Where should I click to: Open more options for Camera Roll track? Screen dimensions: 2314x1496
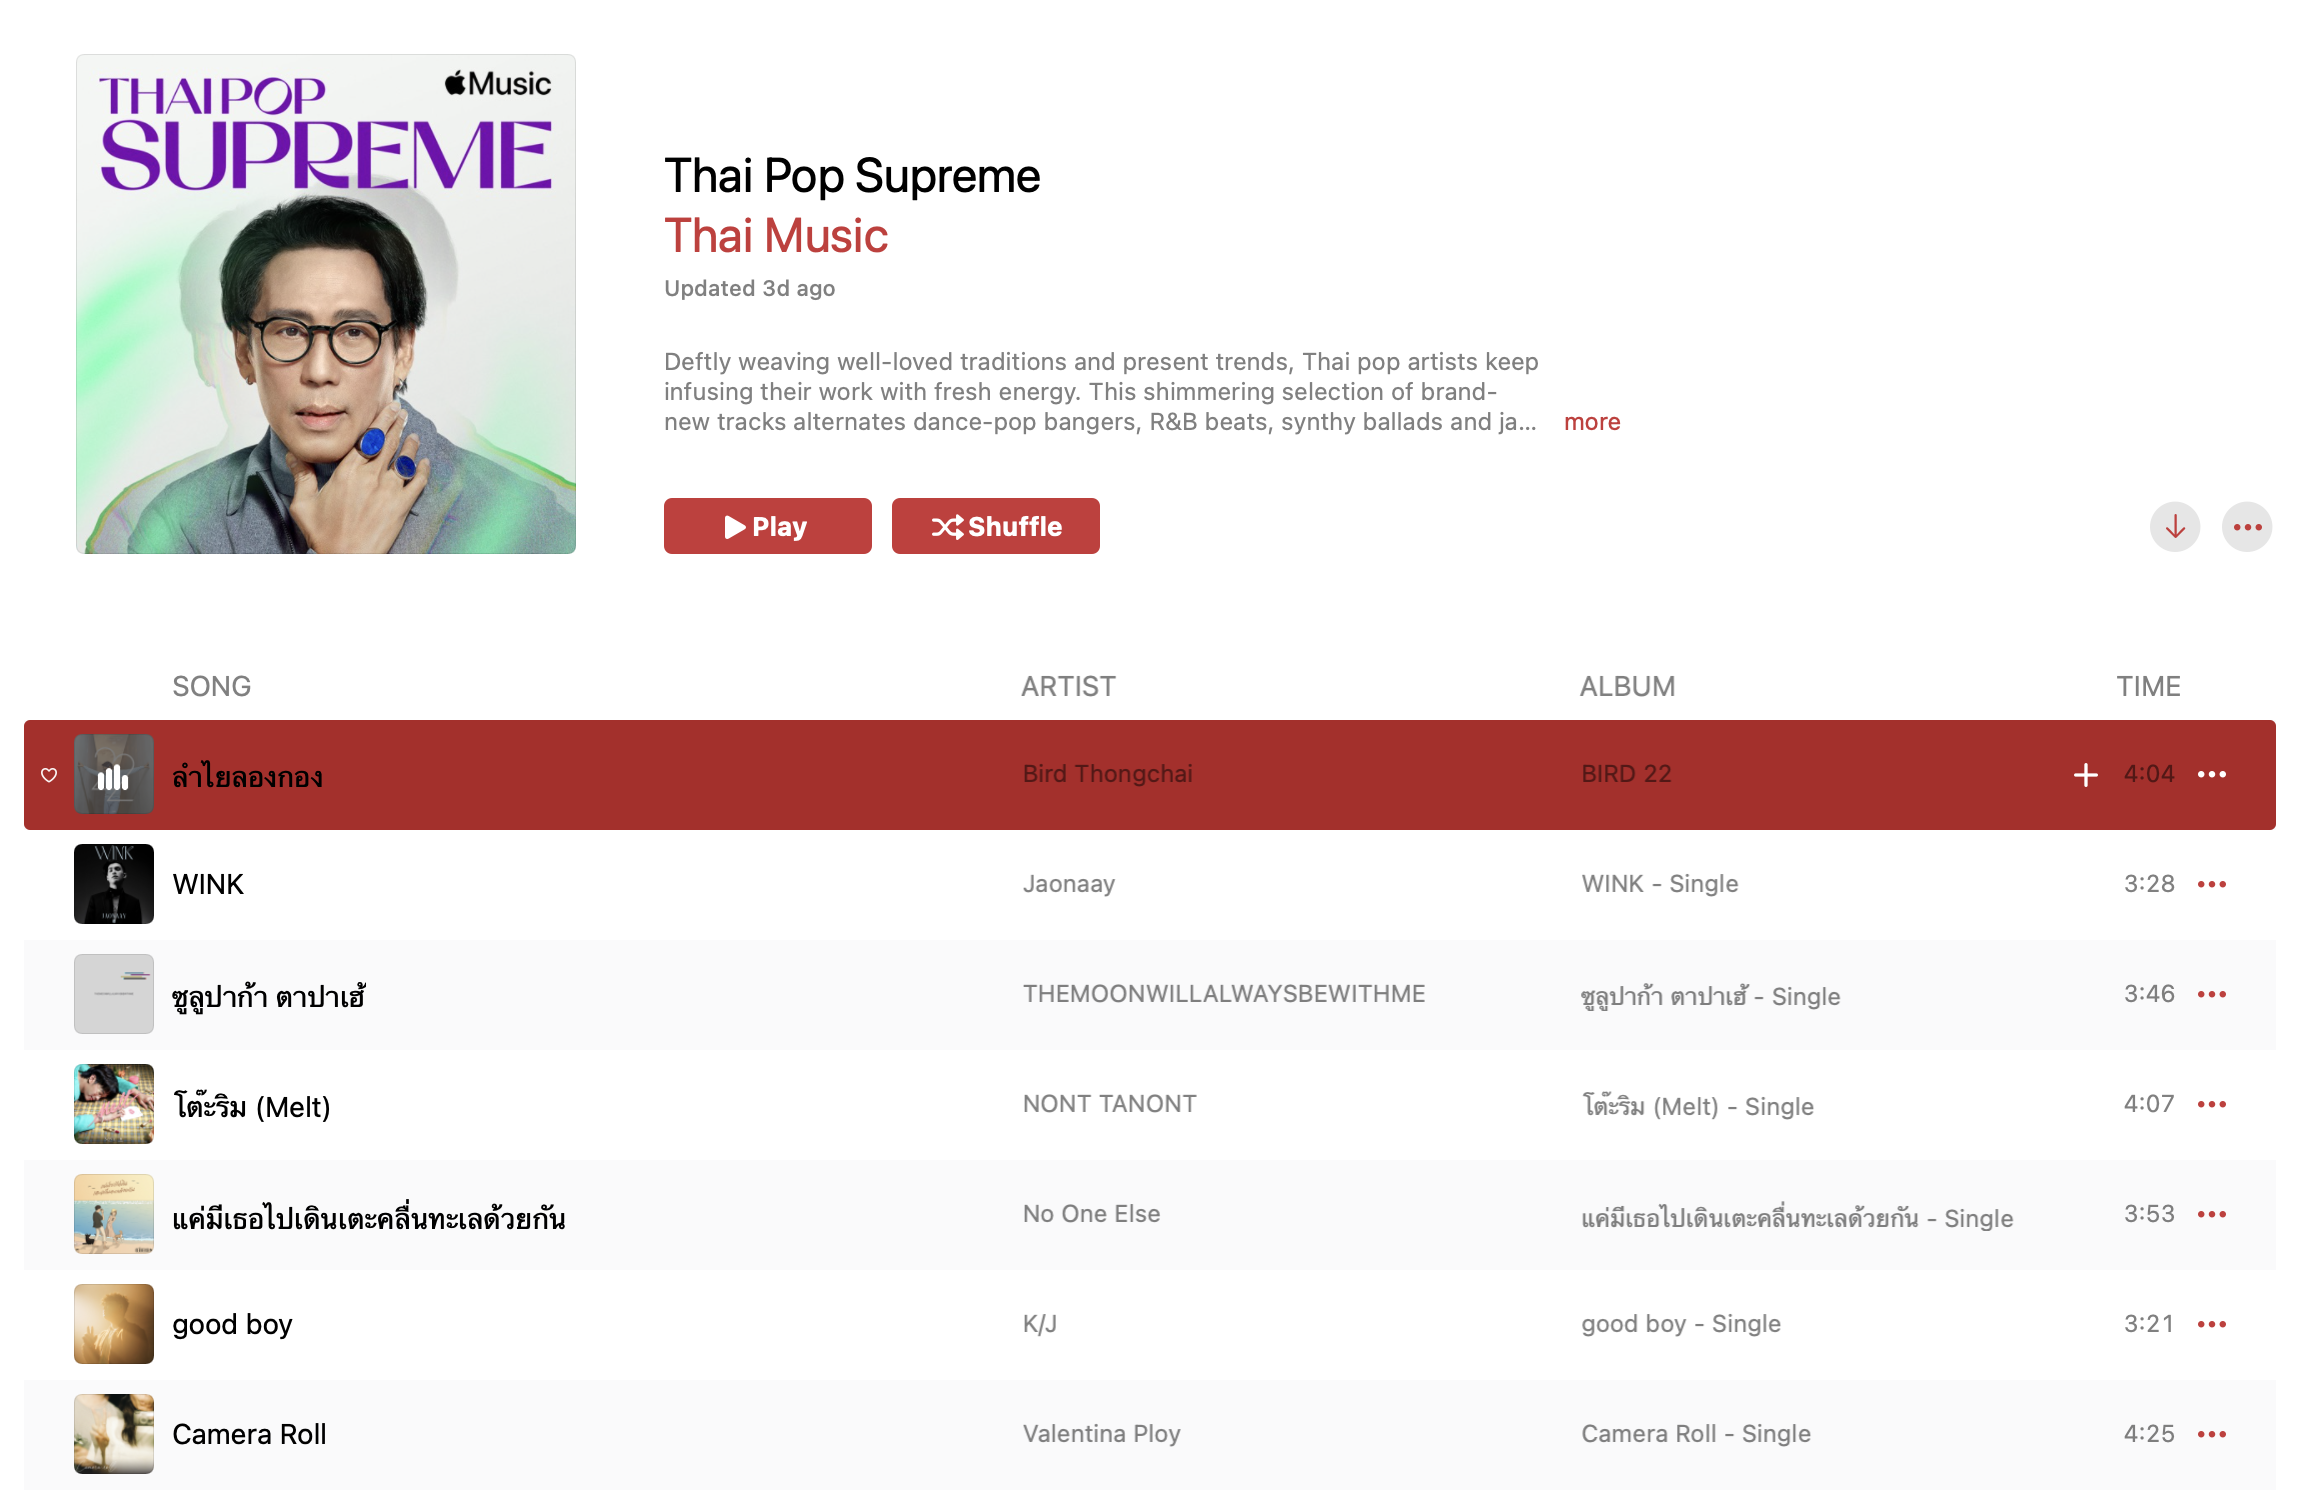2211,1434
